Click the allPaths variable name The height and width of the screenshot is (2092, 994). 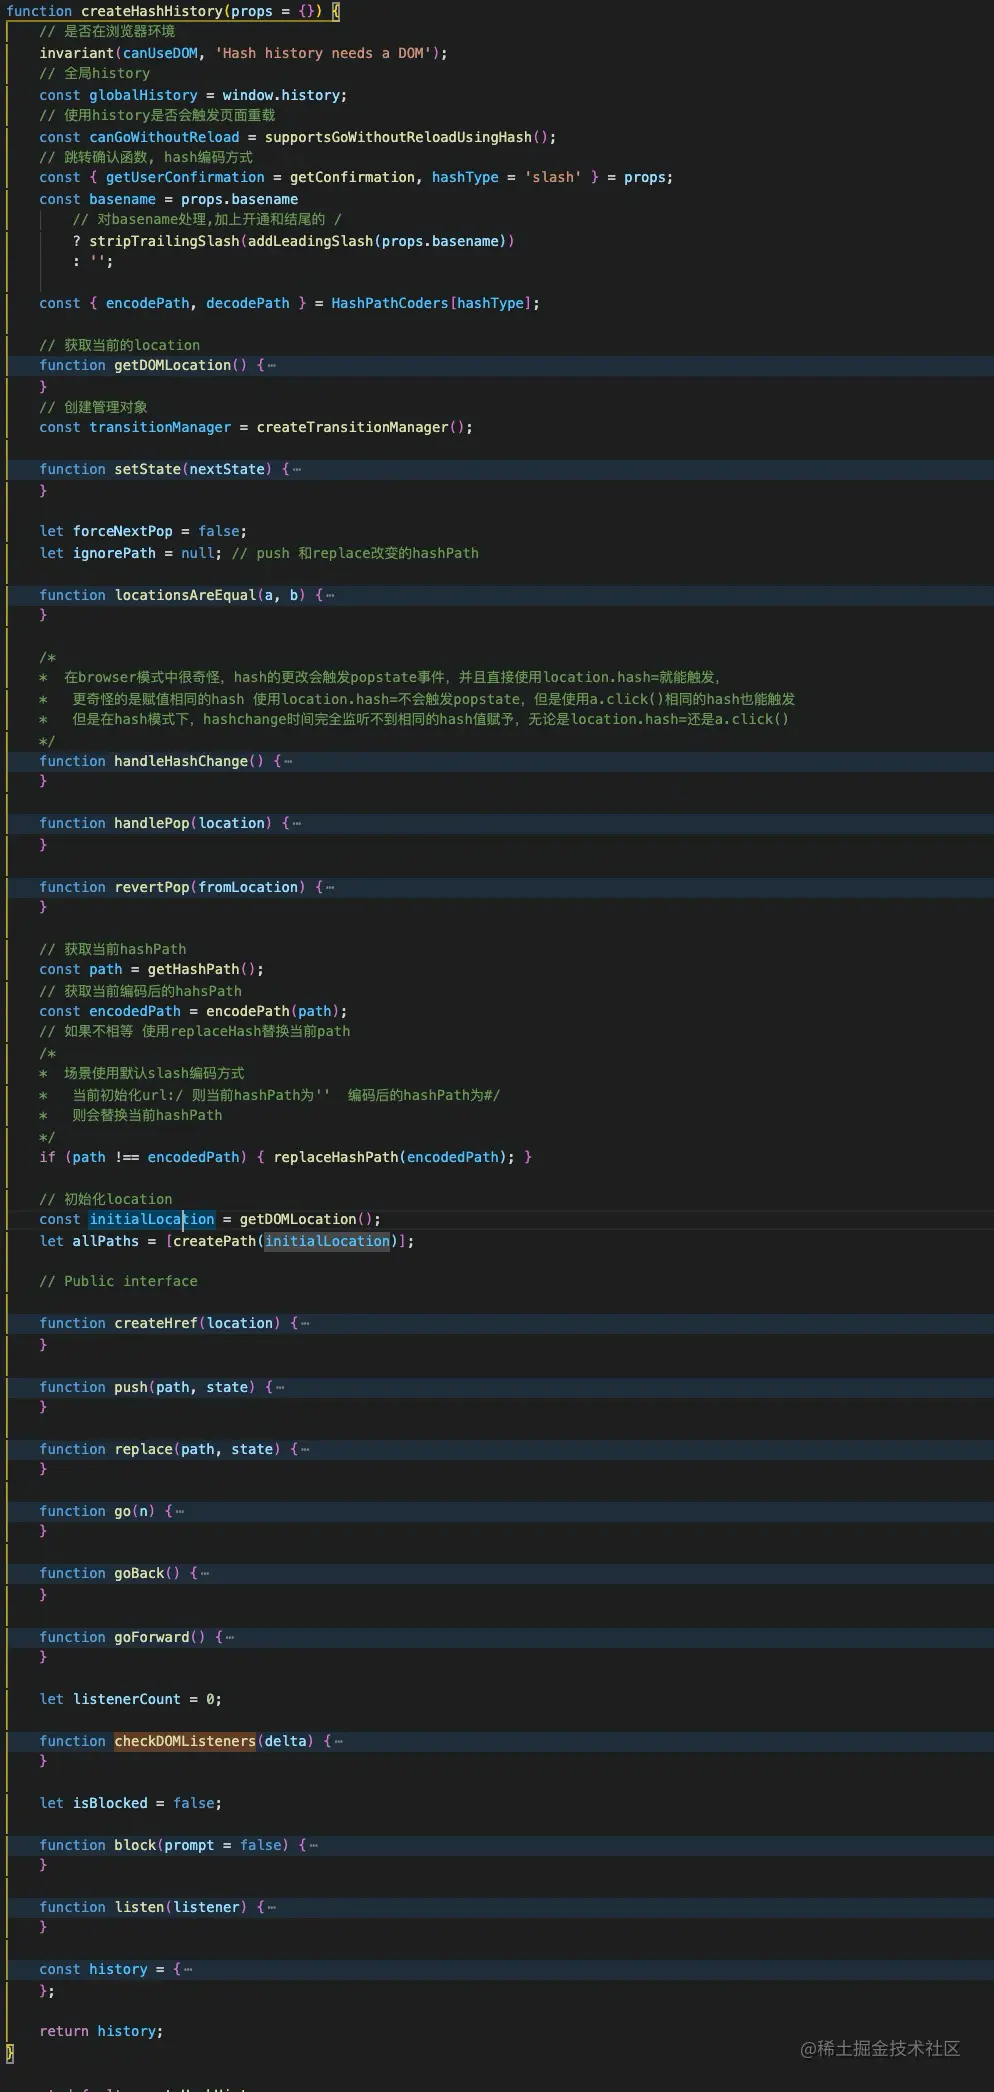pos(105,1241)
